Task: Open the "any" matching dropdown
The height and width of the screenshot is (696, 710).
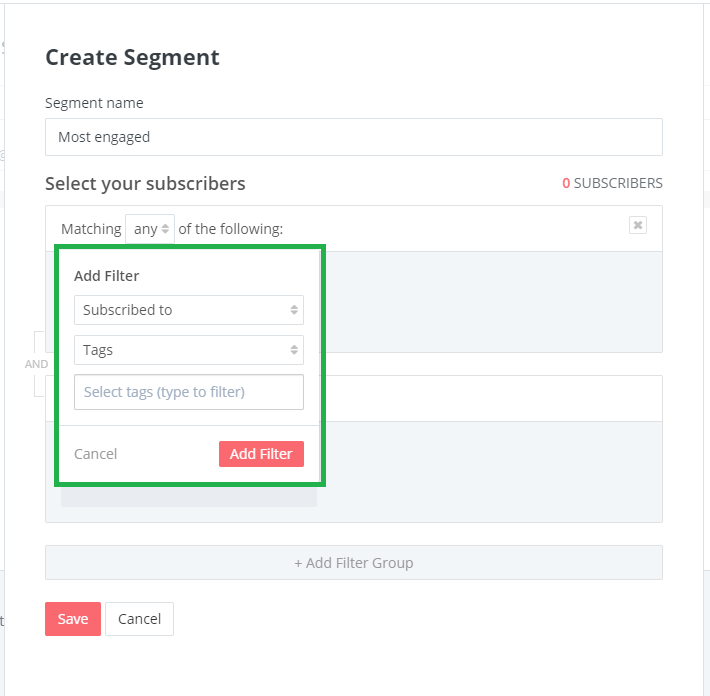Action: (150, 229)
